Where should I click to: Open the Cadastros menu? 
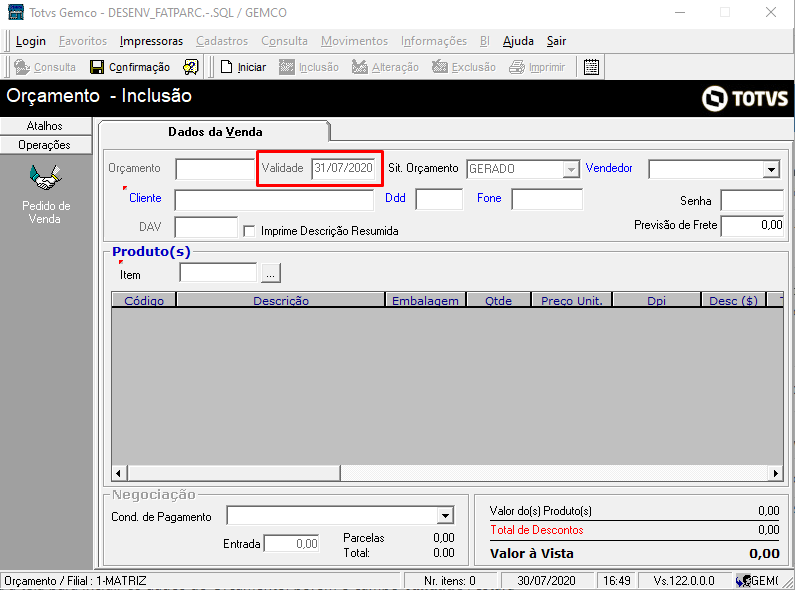click(222, 41)
